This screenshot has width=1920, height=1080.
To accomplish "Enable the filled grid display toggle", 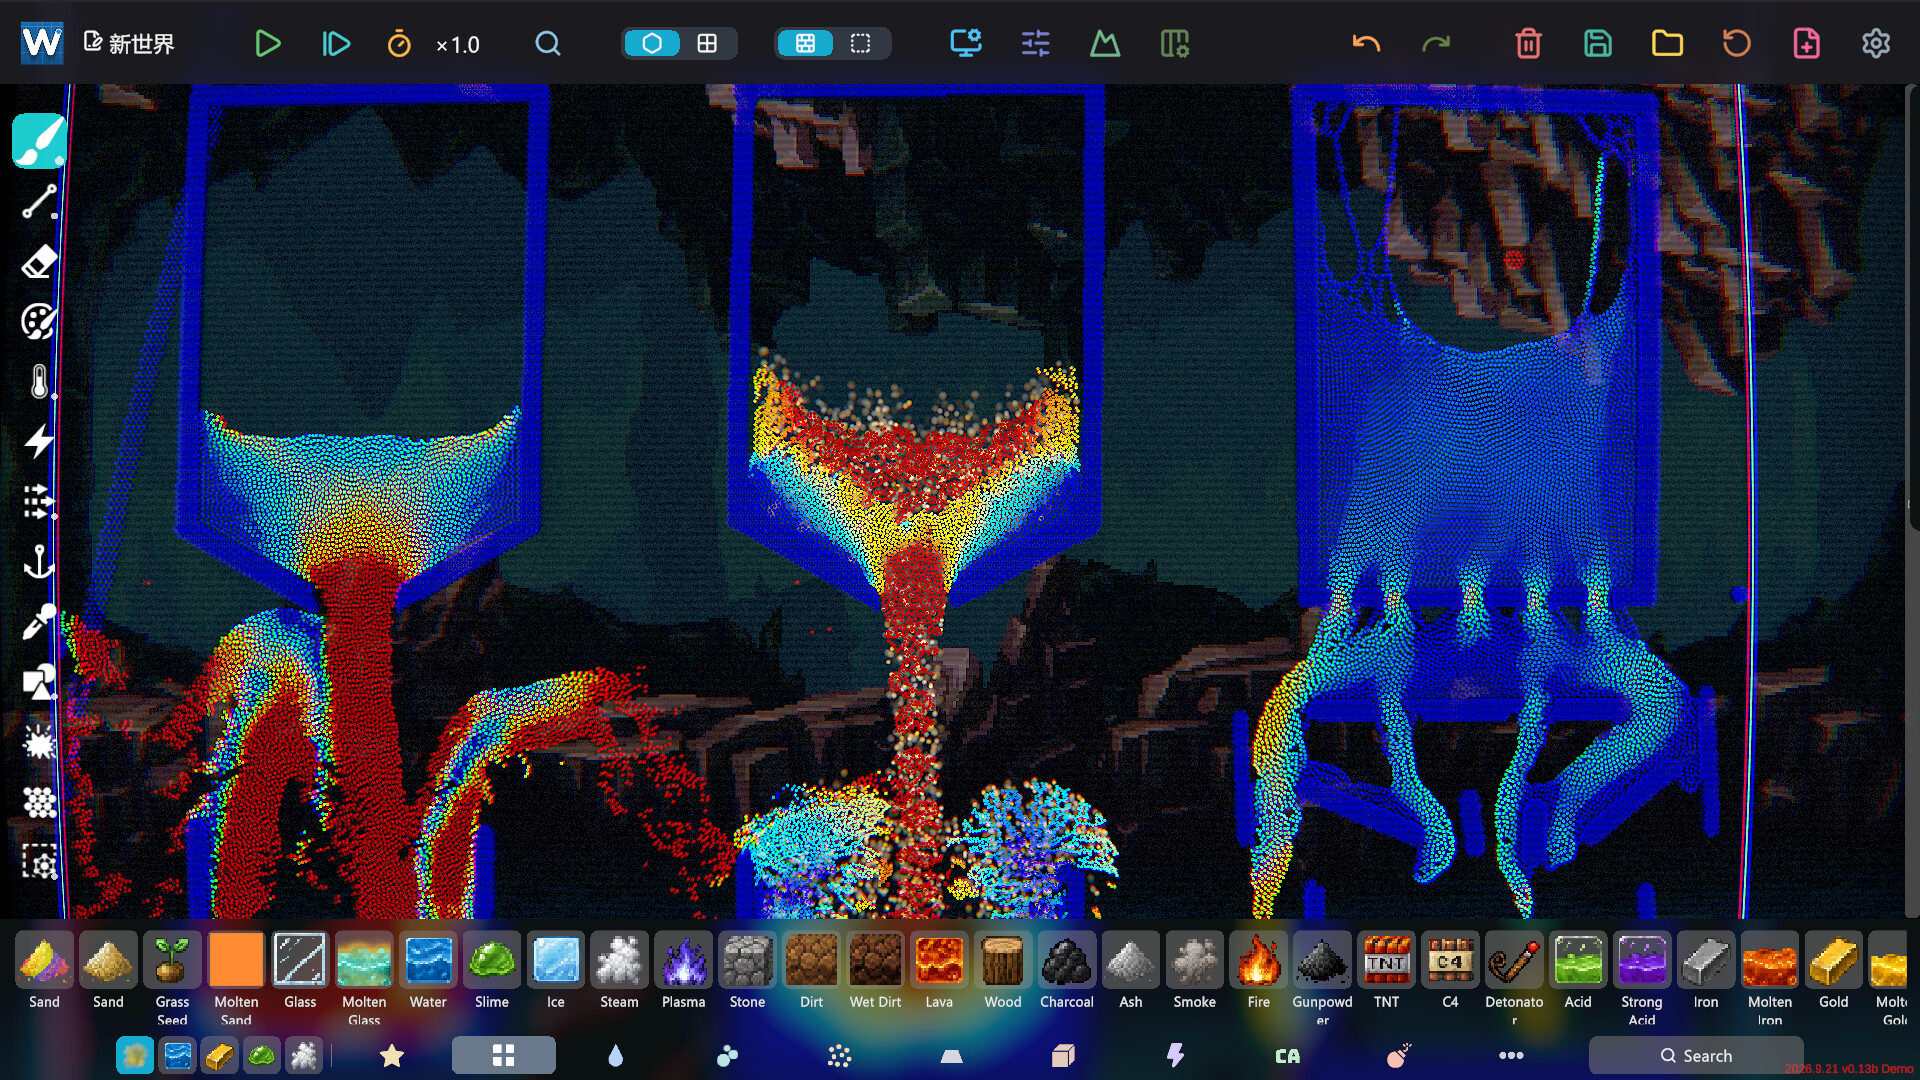I will [x=805, y=43].
